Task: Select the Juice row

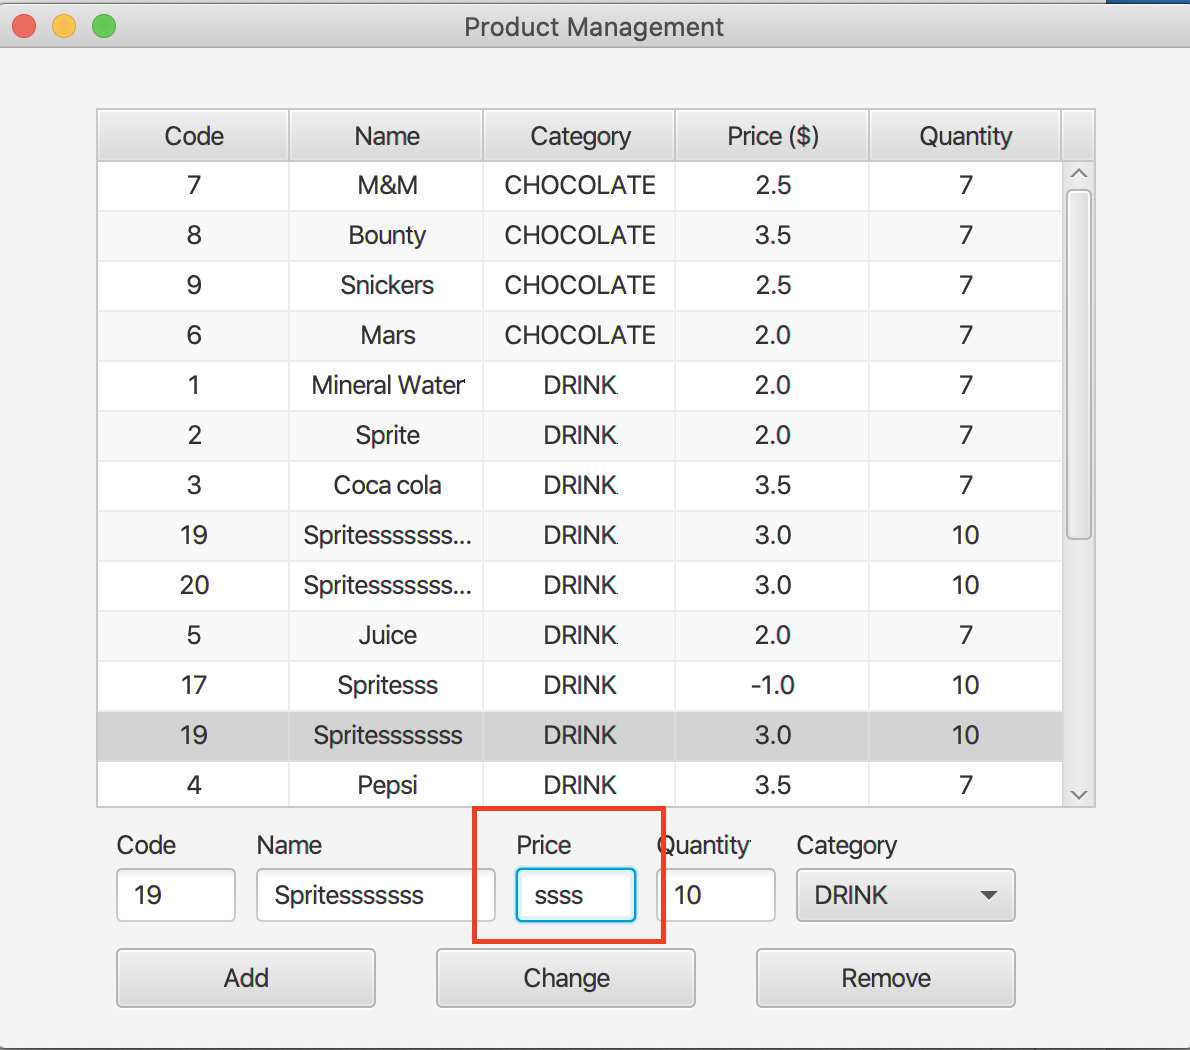Action: pos(580,635)
